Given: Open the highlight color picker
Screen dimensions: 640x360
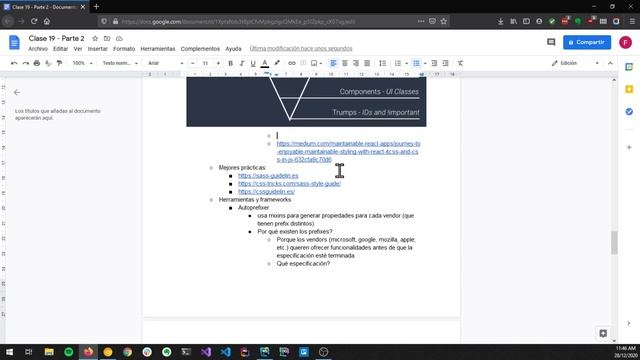Looking at the screenshot, I should click(277, 63).
